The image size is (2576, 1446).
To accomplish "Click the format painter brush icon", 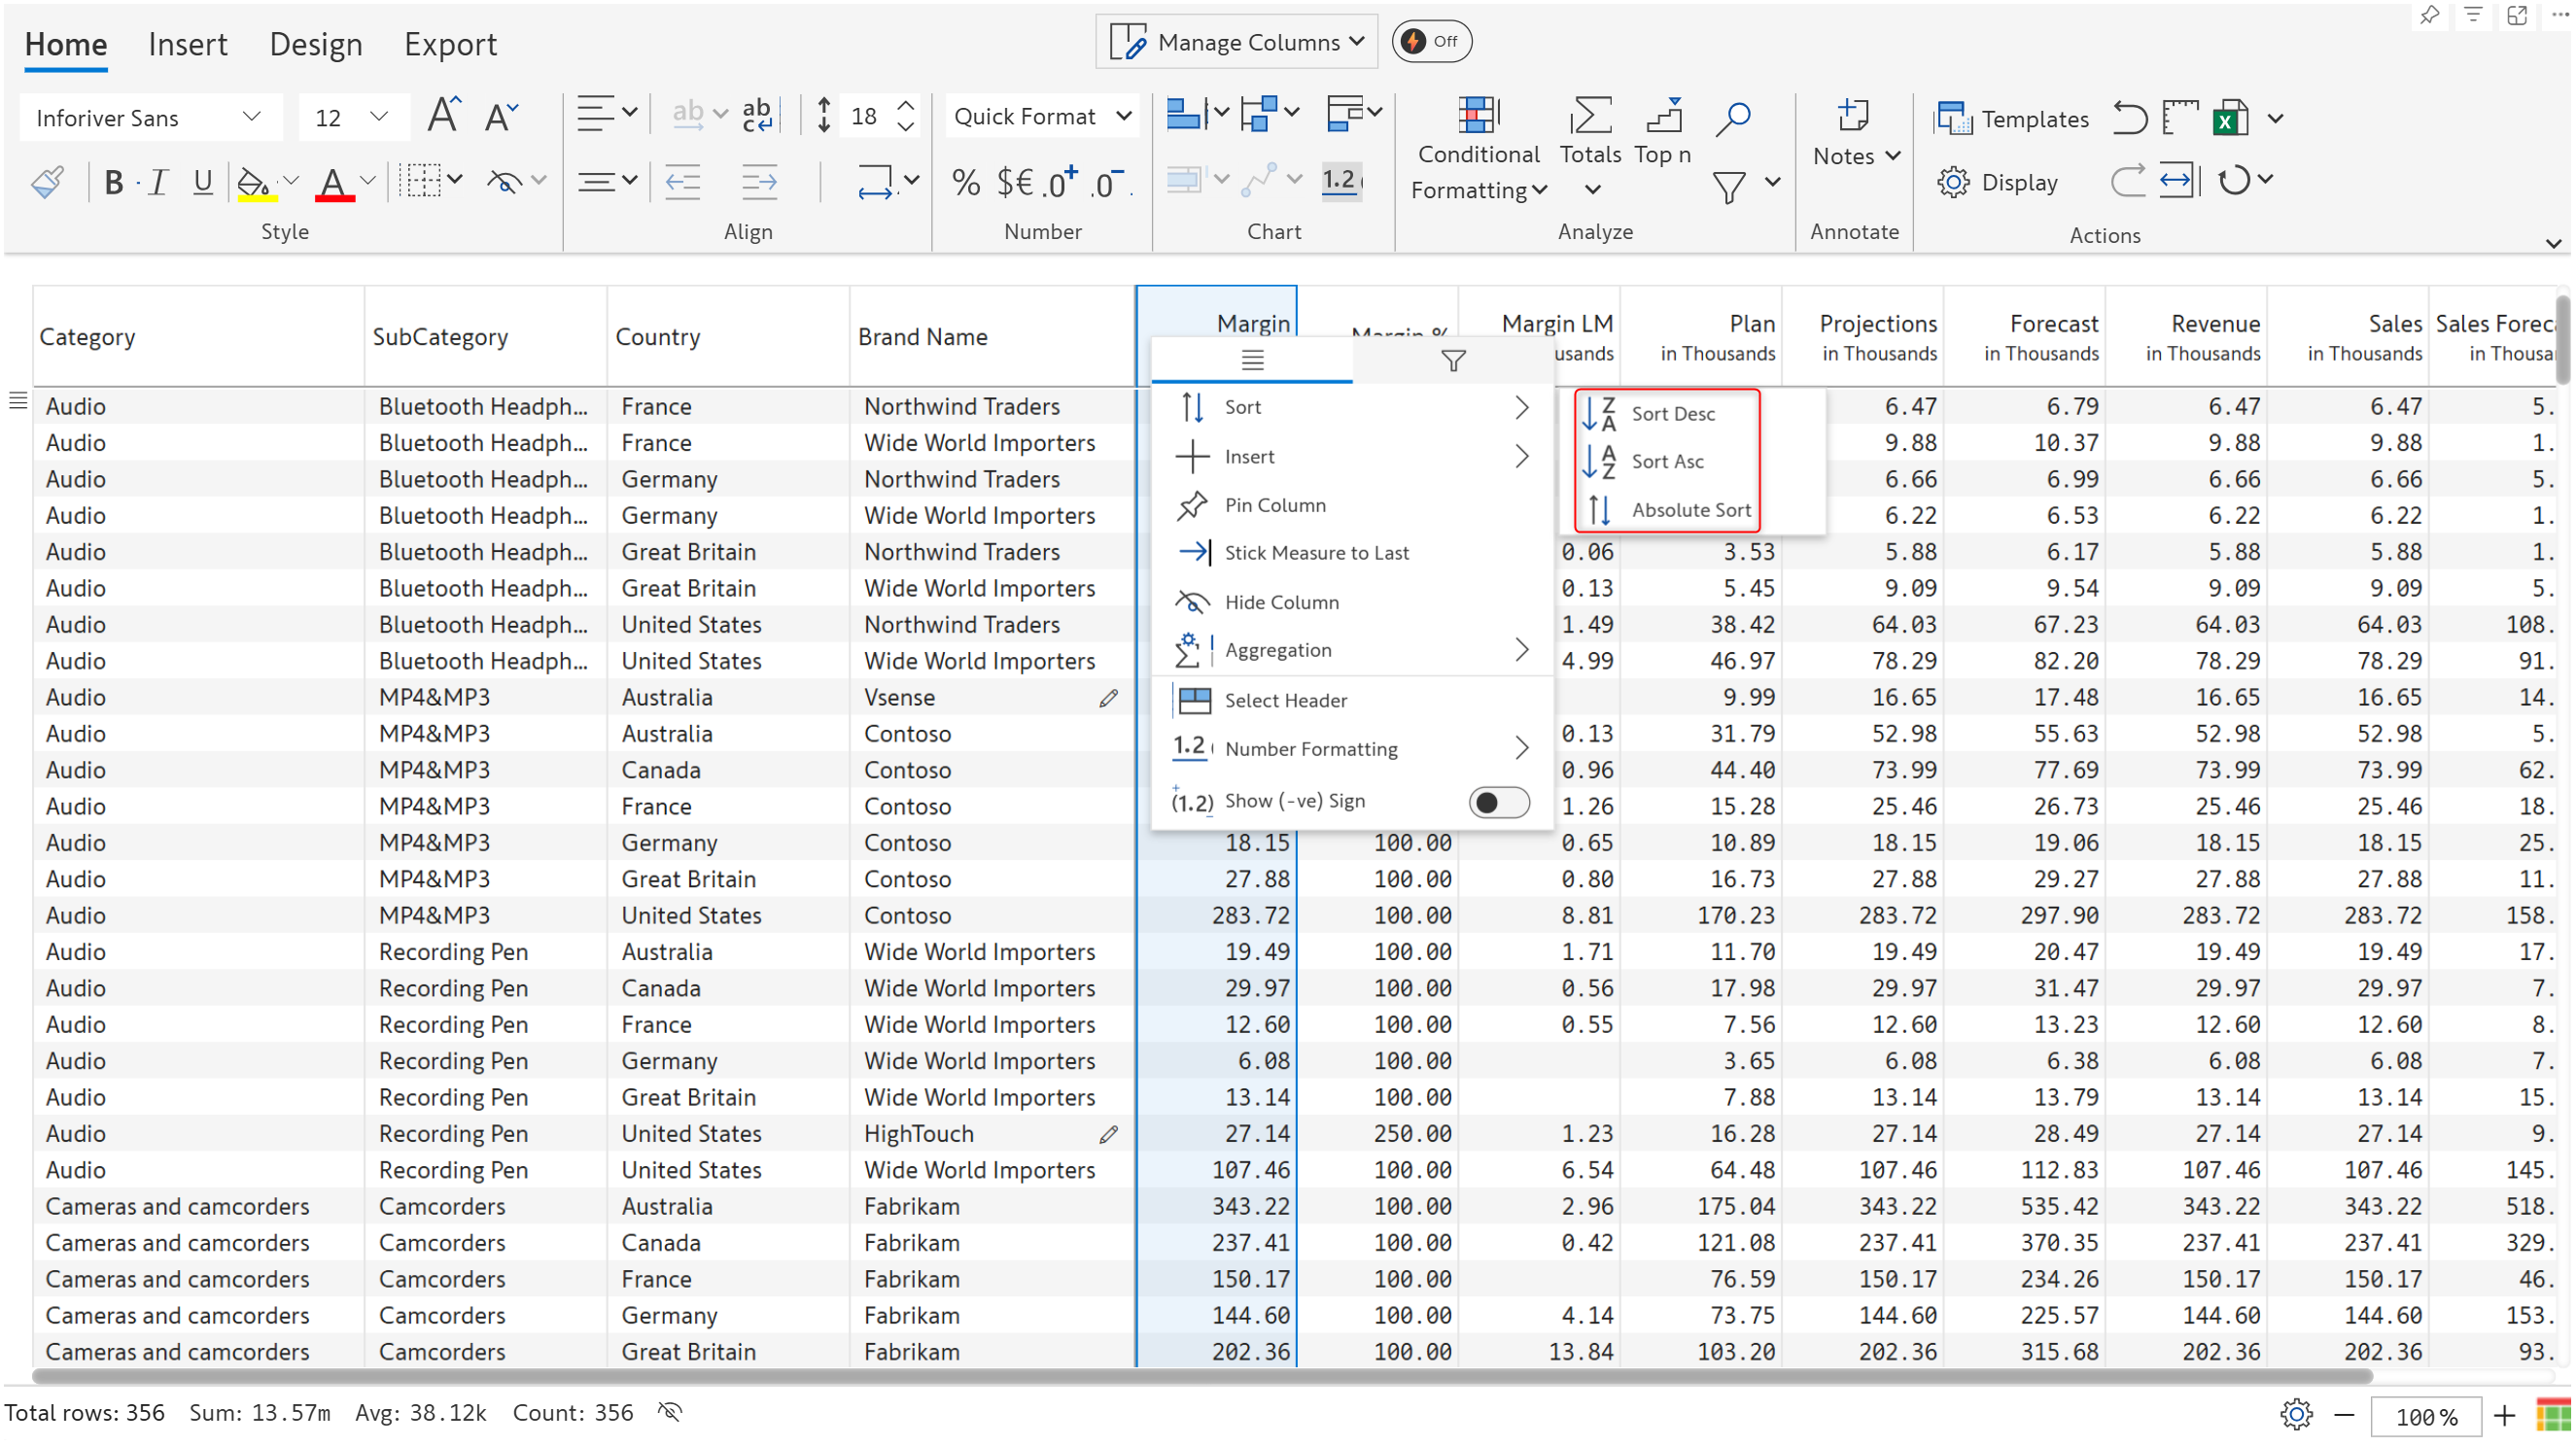I will (x=47, y=182).
